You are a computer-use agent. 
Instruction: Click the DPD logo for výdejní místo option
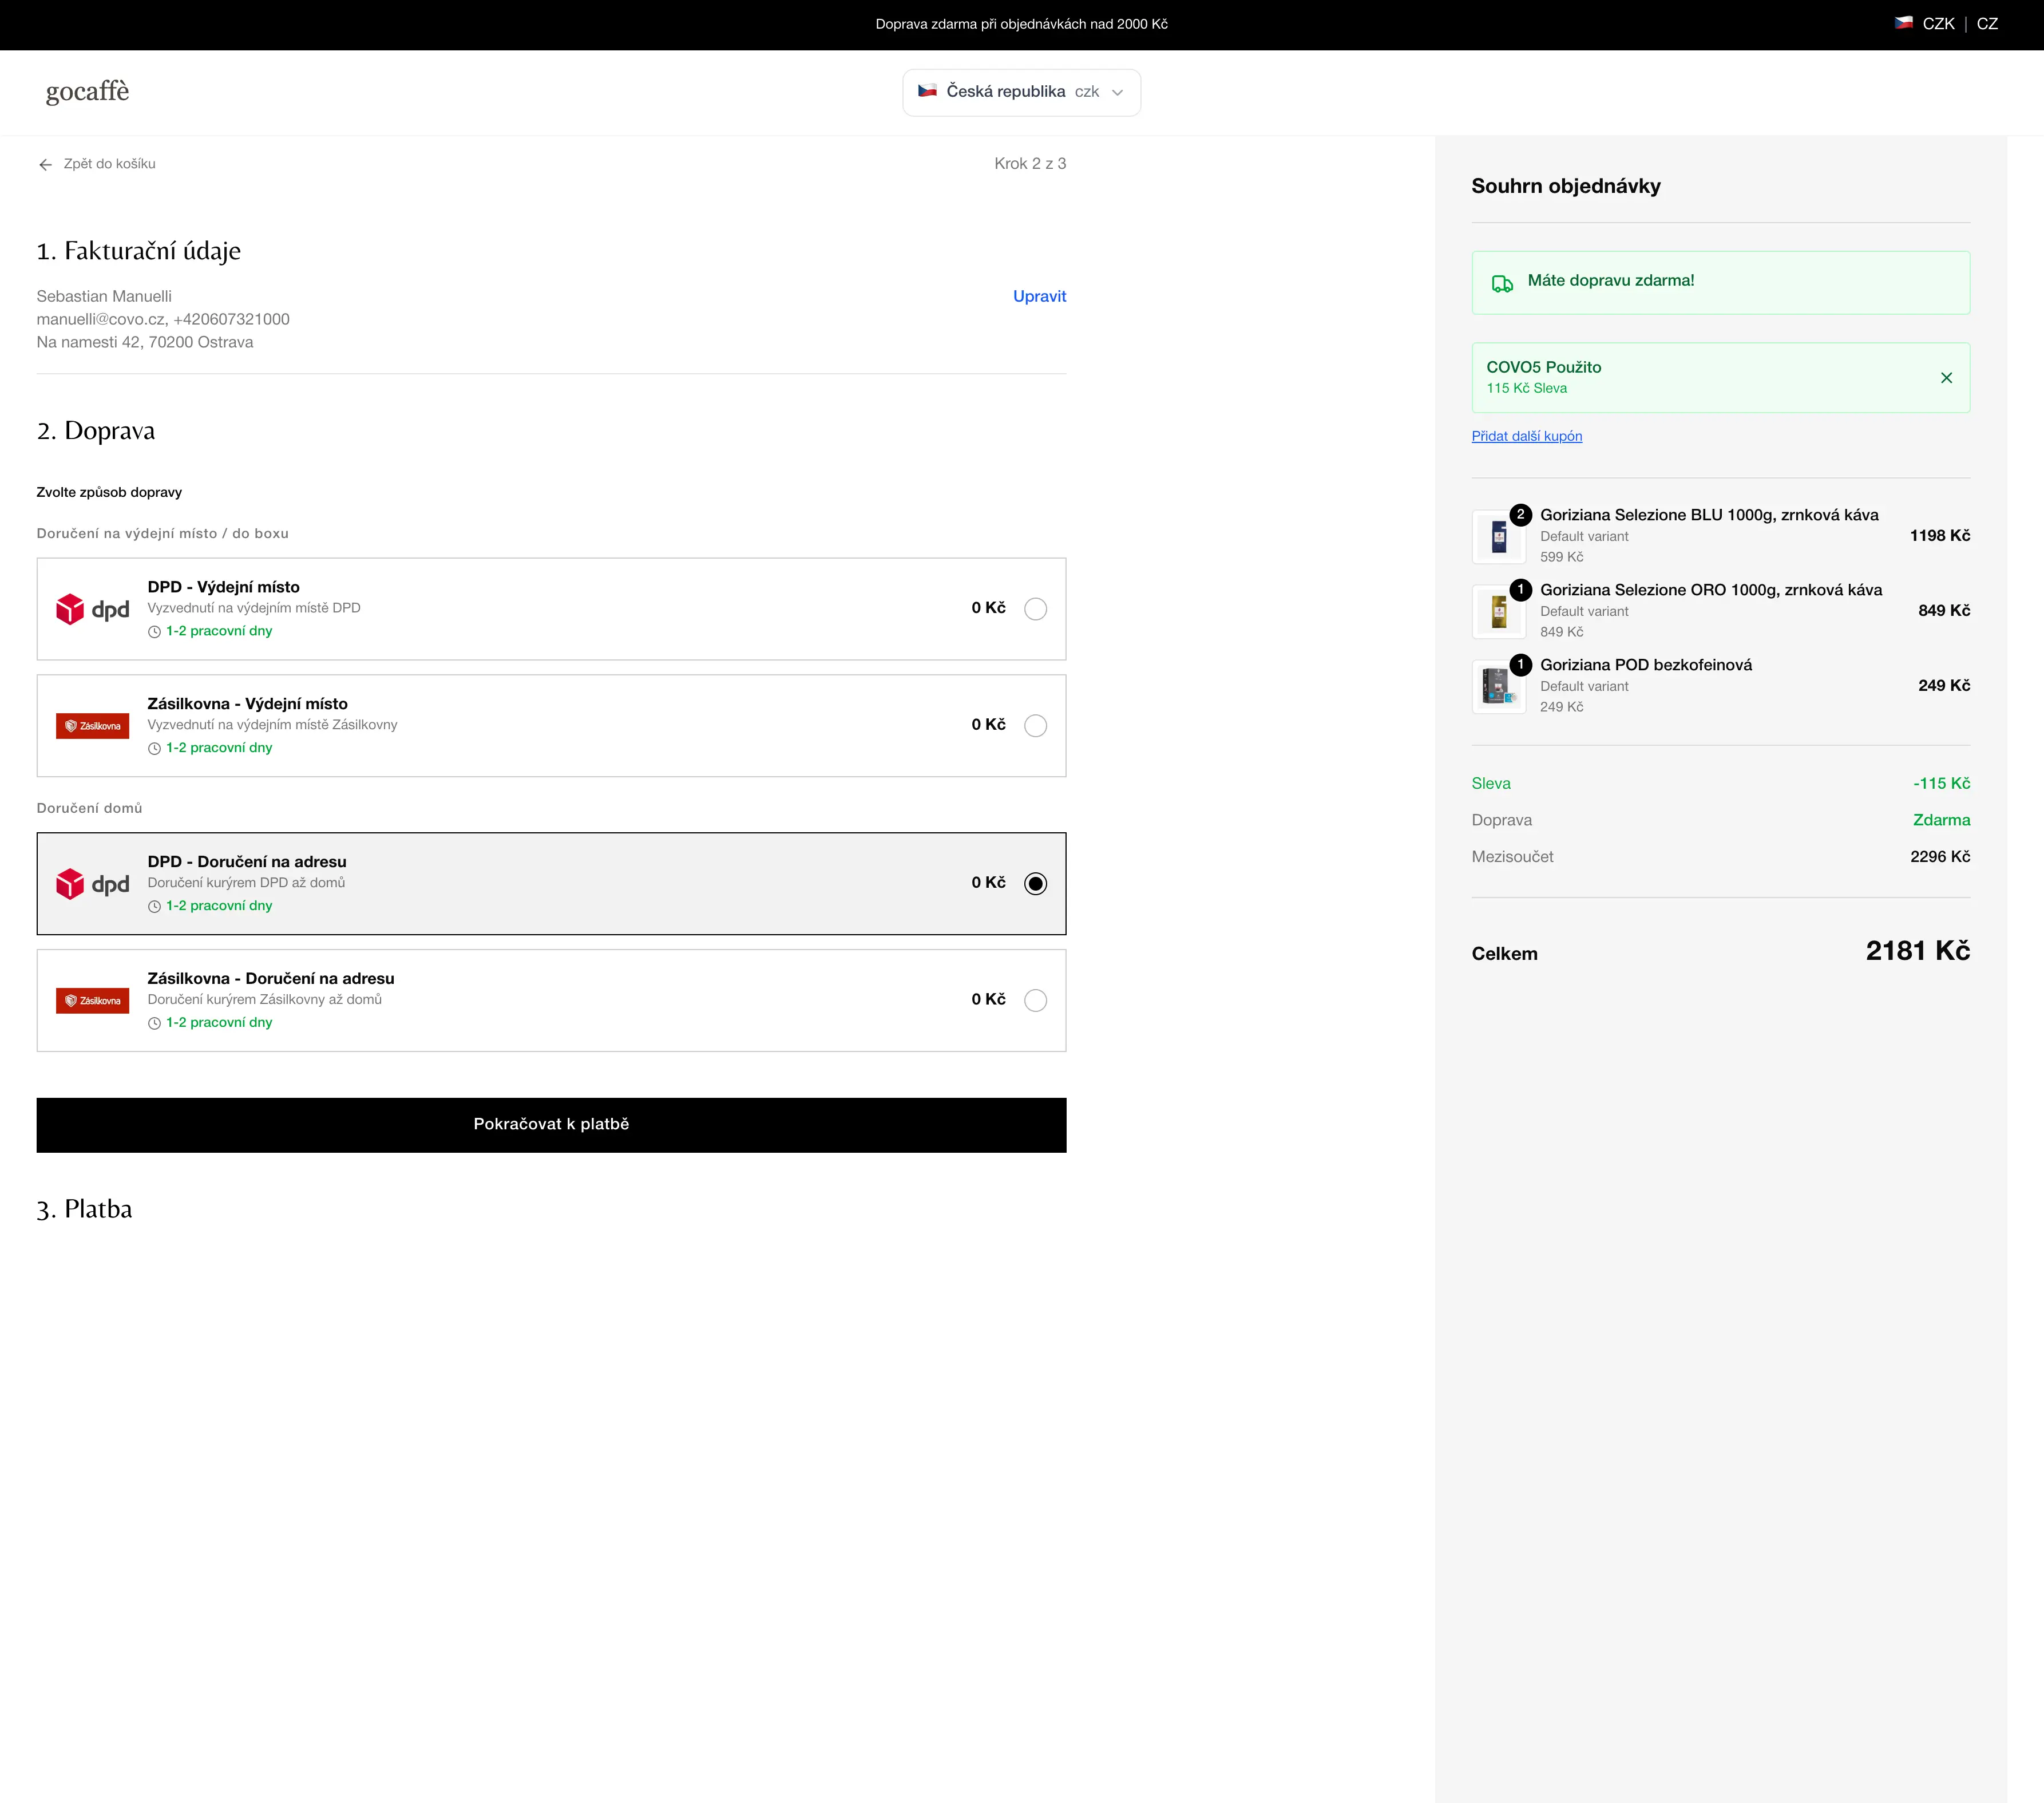[x=93, y=608]
